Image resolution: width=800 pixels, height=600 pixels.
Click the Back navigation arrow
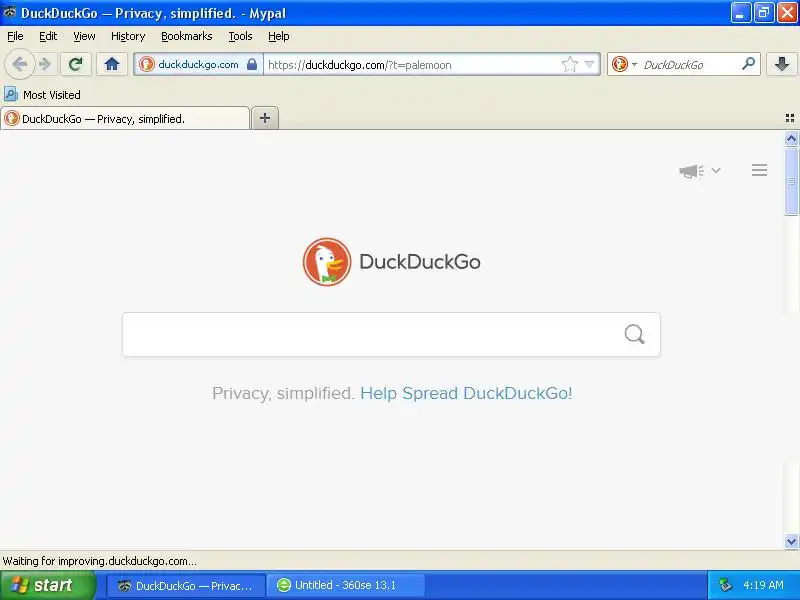click(19, 64)
